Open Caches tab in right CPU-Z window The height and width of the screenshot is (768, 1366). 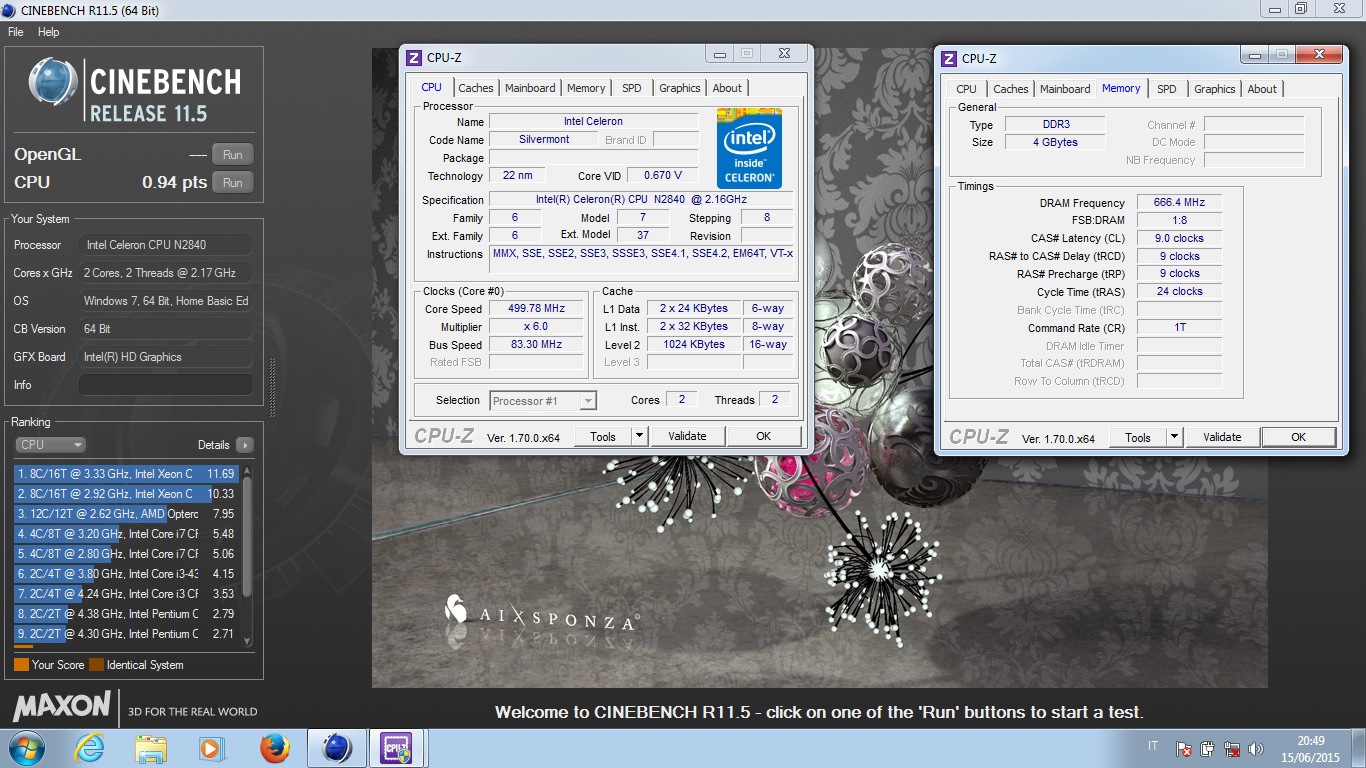point(1011,89)
